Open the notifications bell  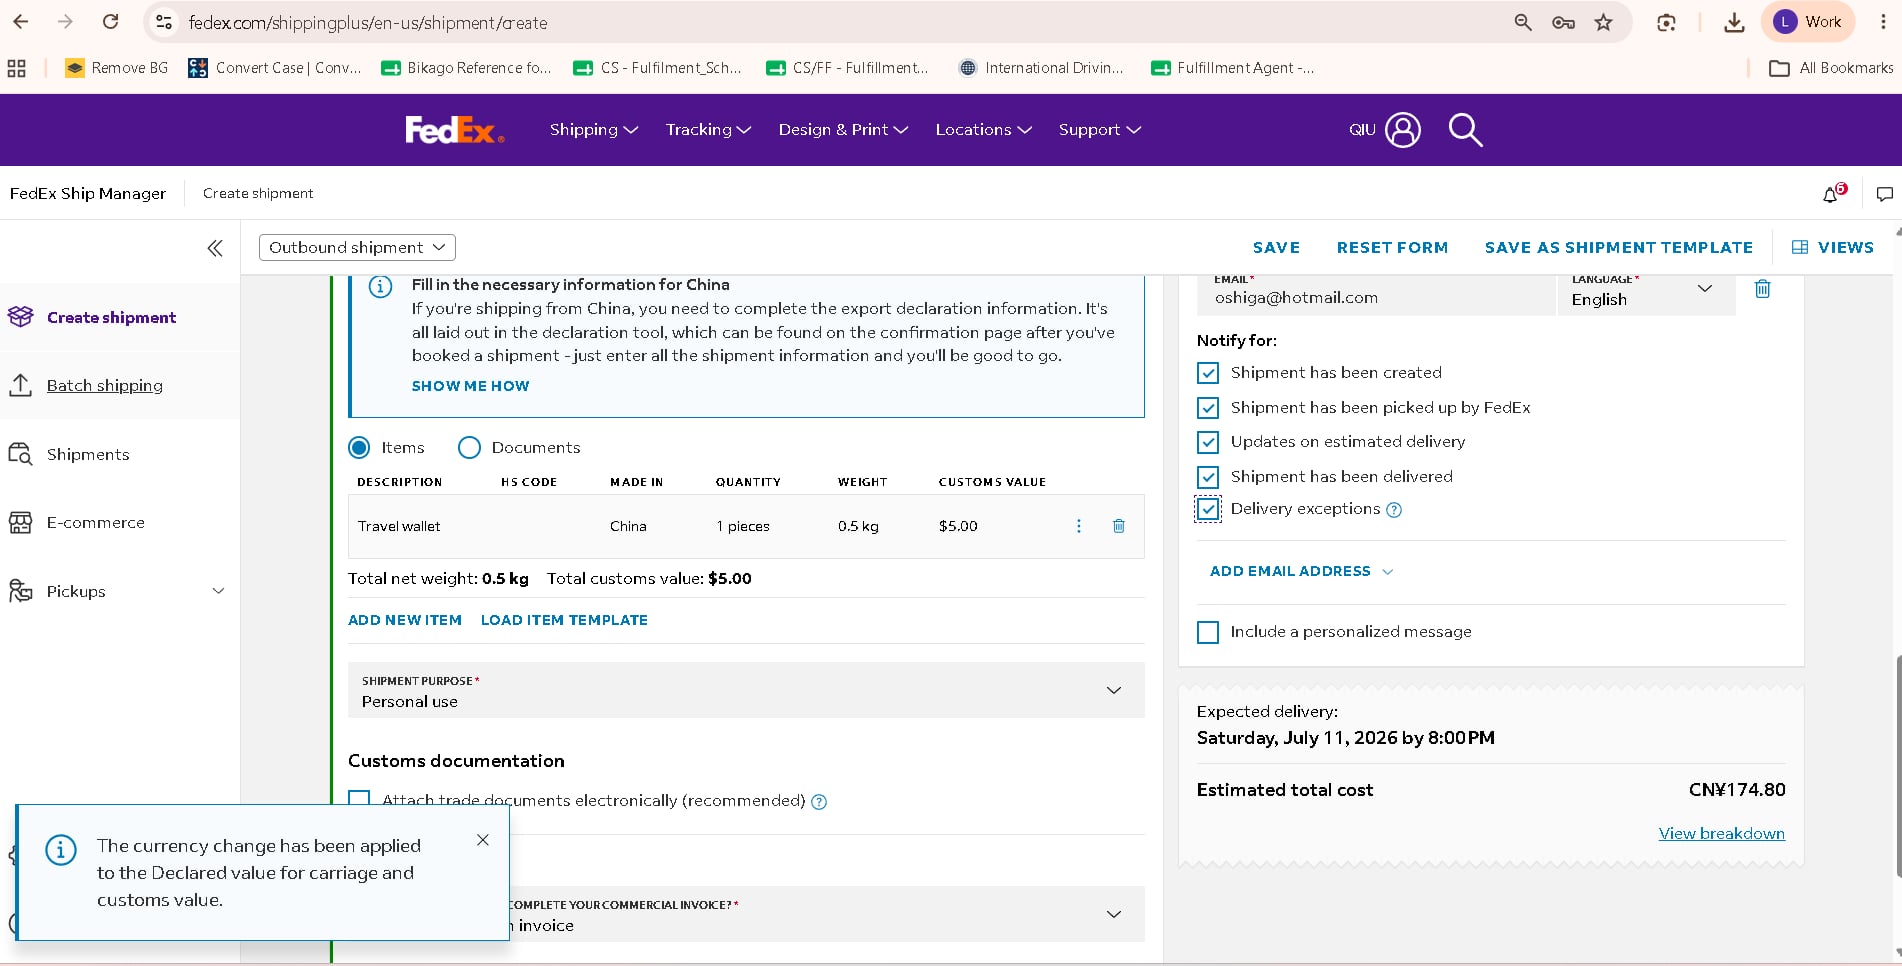pyautogui.click(x=1833, y=194)
